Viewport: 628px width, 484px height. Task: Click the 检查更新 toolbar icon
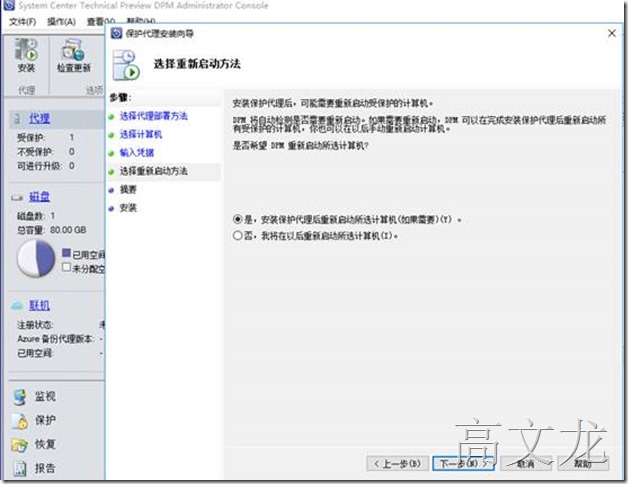73,50
